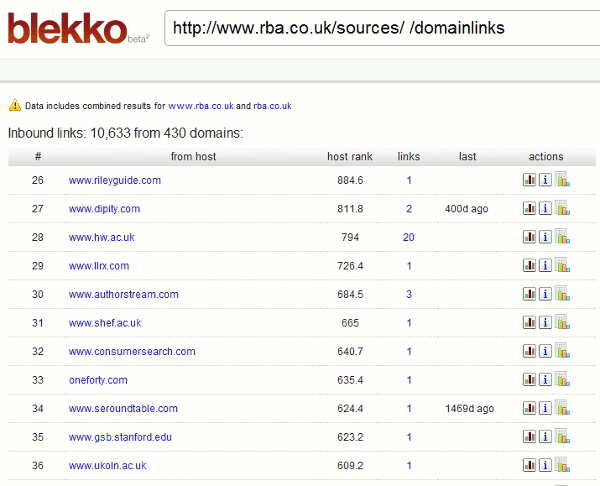Click the '1469d ago' cell

(470, 409)
